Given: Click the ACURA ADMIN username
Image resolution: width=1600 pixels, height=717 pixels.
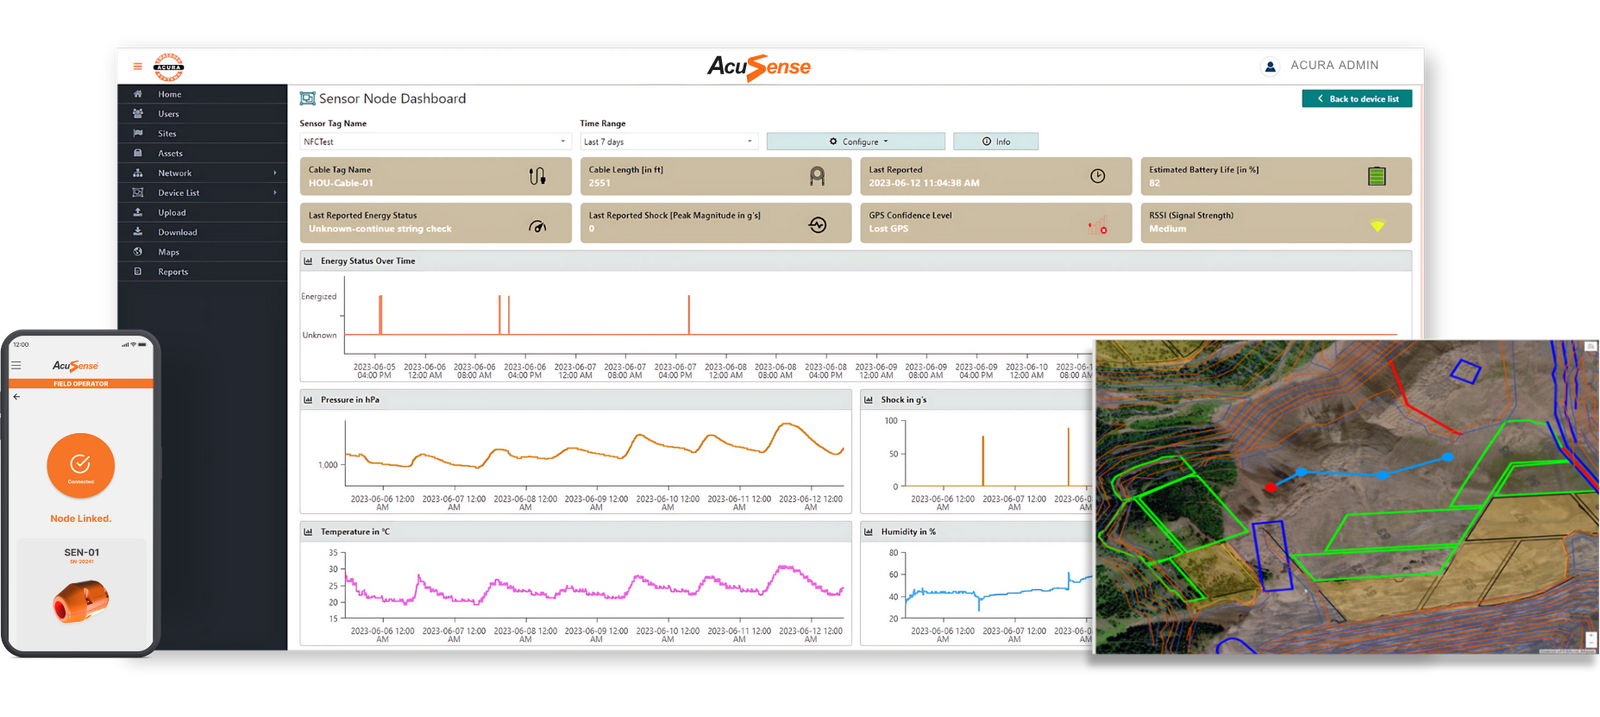Looking at the screenshot, I should click(x=1334, y=65).
